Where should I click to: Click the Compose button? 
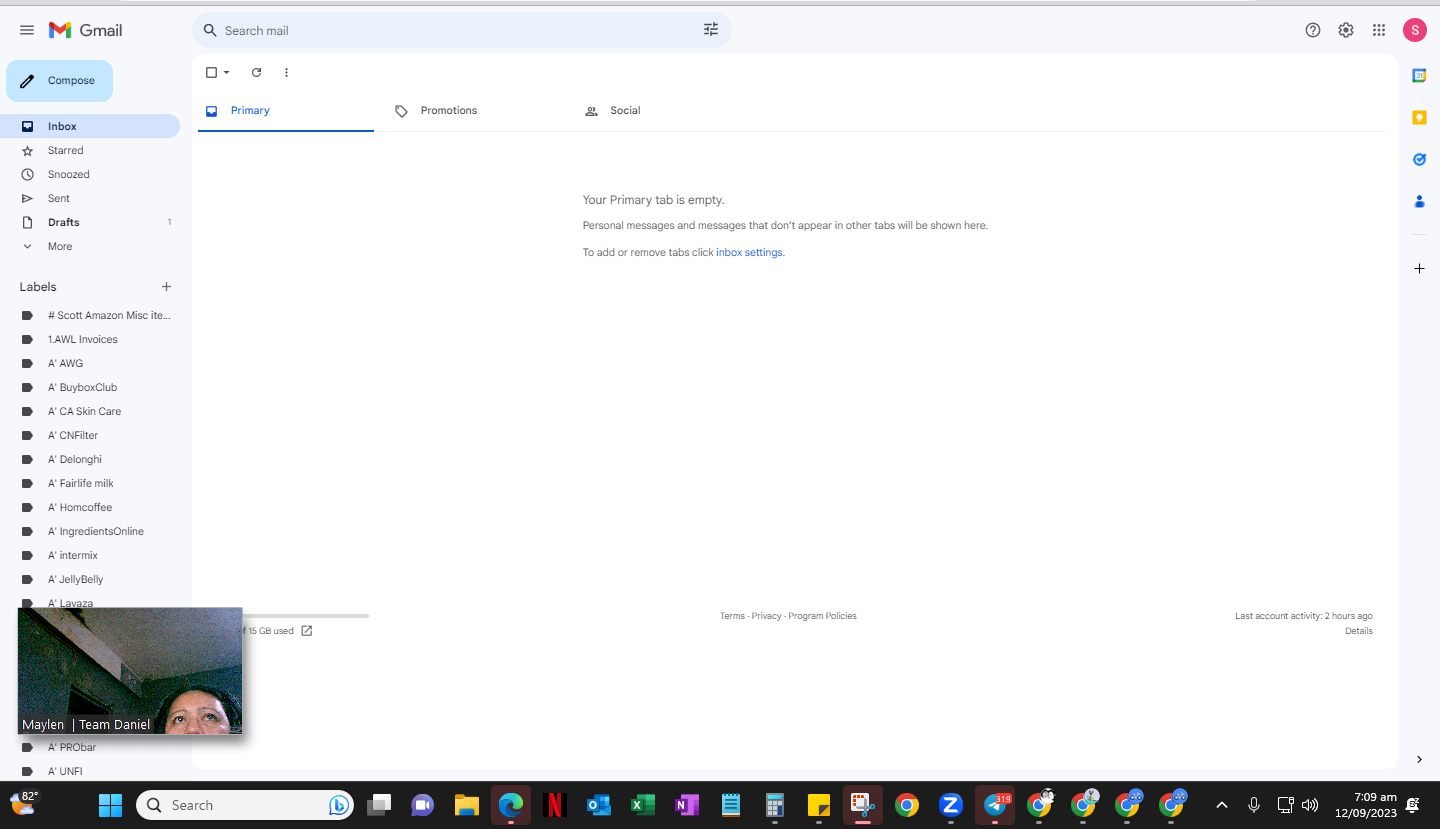(x=59, y=81)
